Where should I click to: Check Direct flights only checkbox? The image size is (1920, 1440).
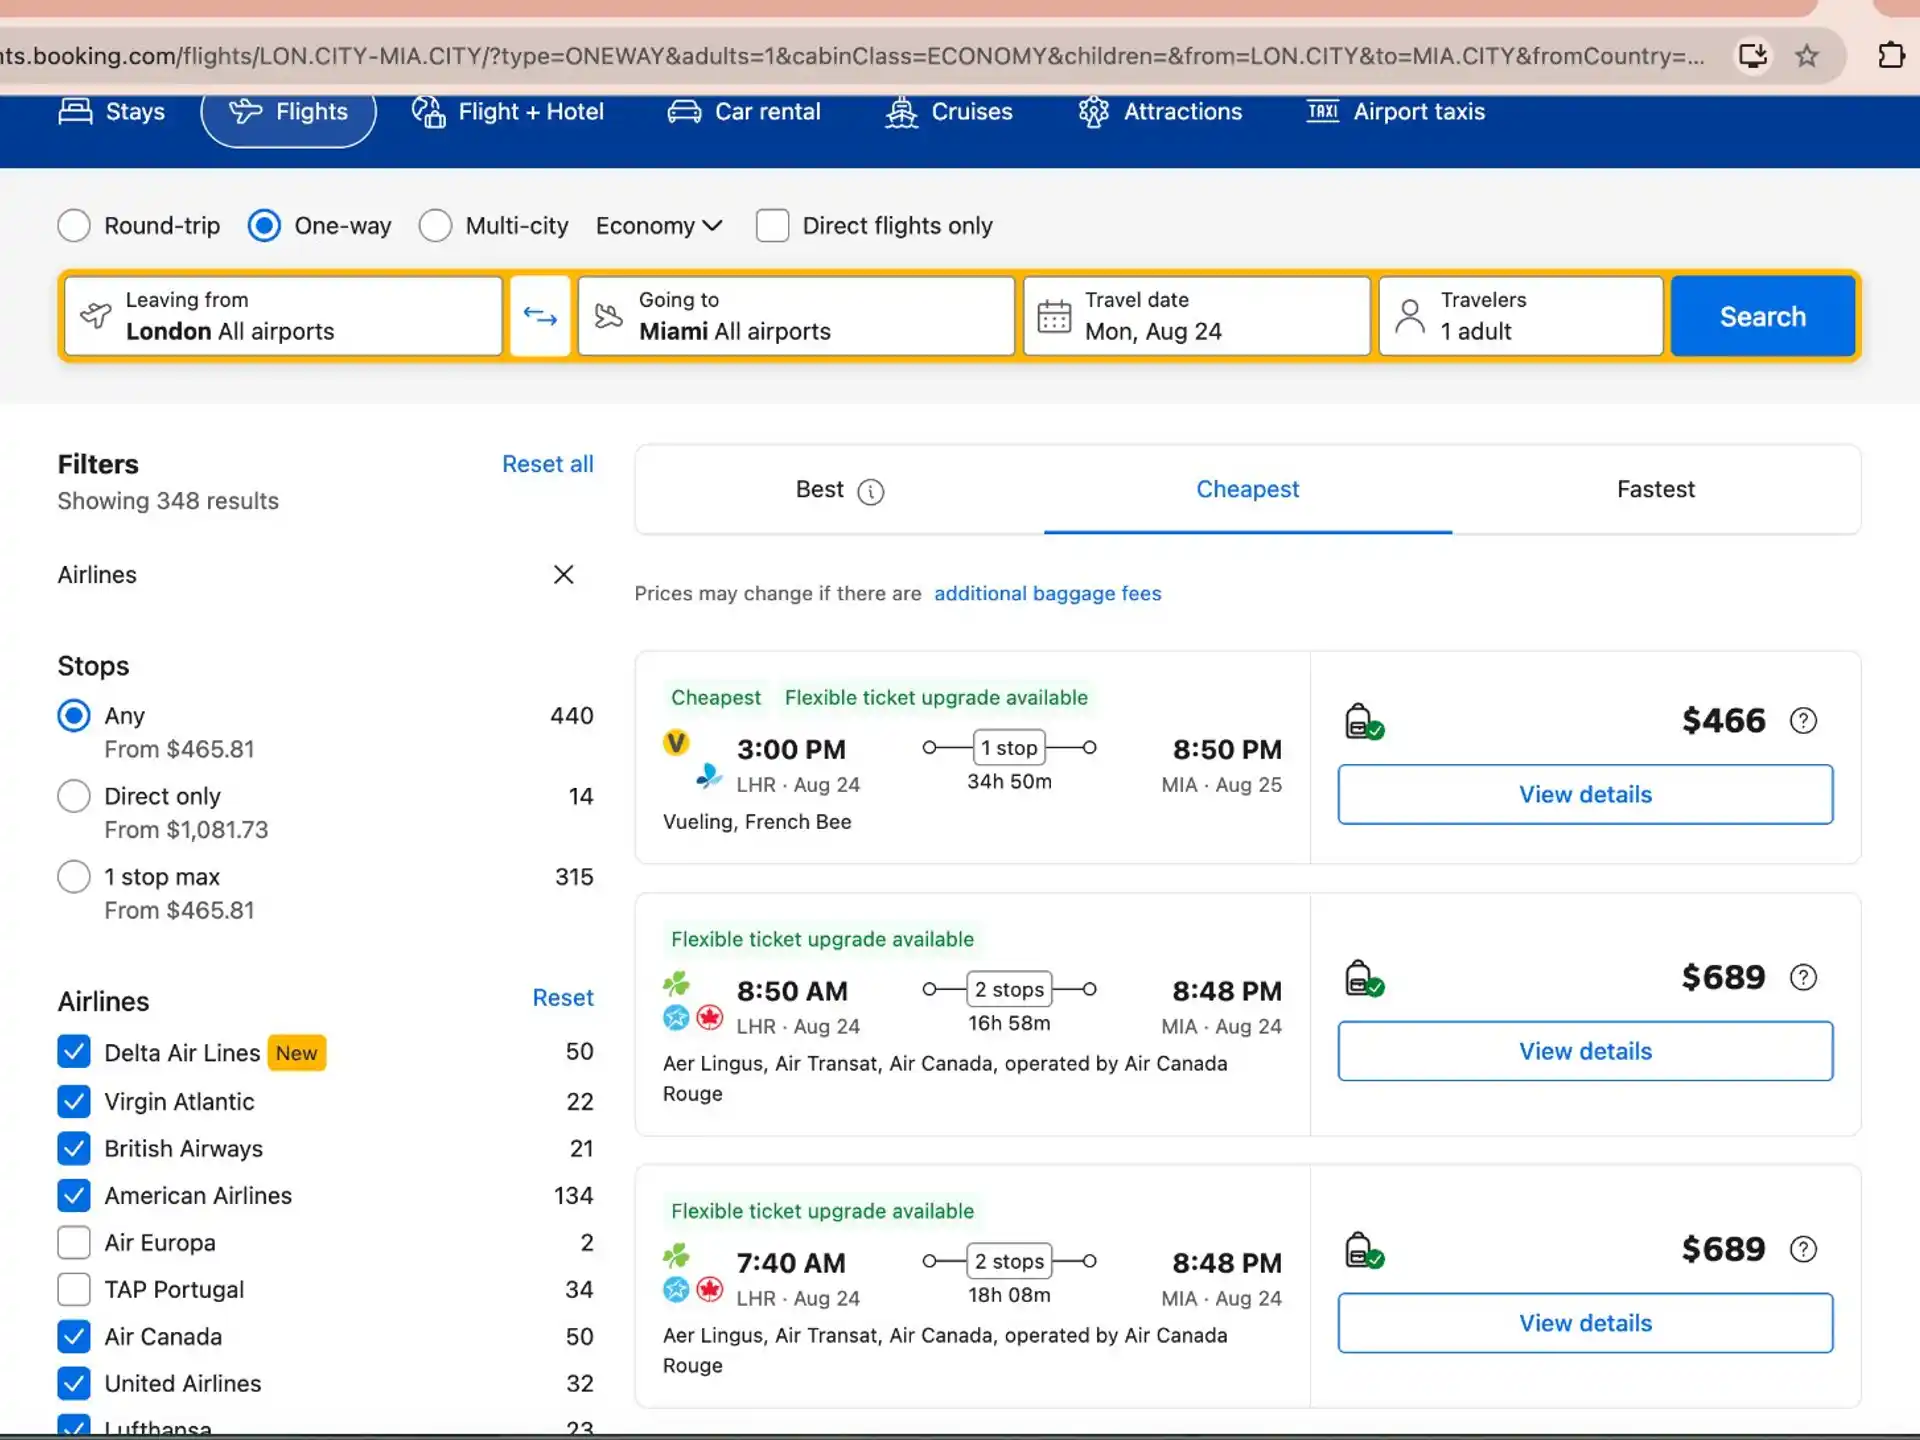tap(772, 226)
